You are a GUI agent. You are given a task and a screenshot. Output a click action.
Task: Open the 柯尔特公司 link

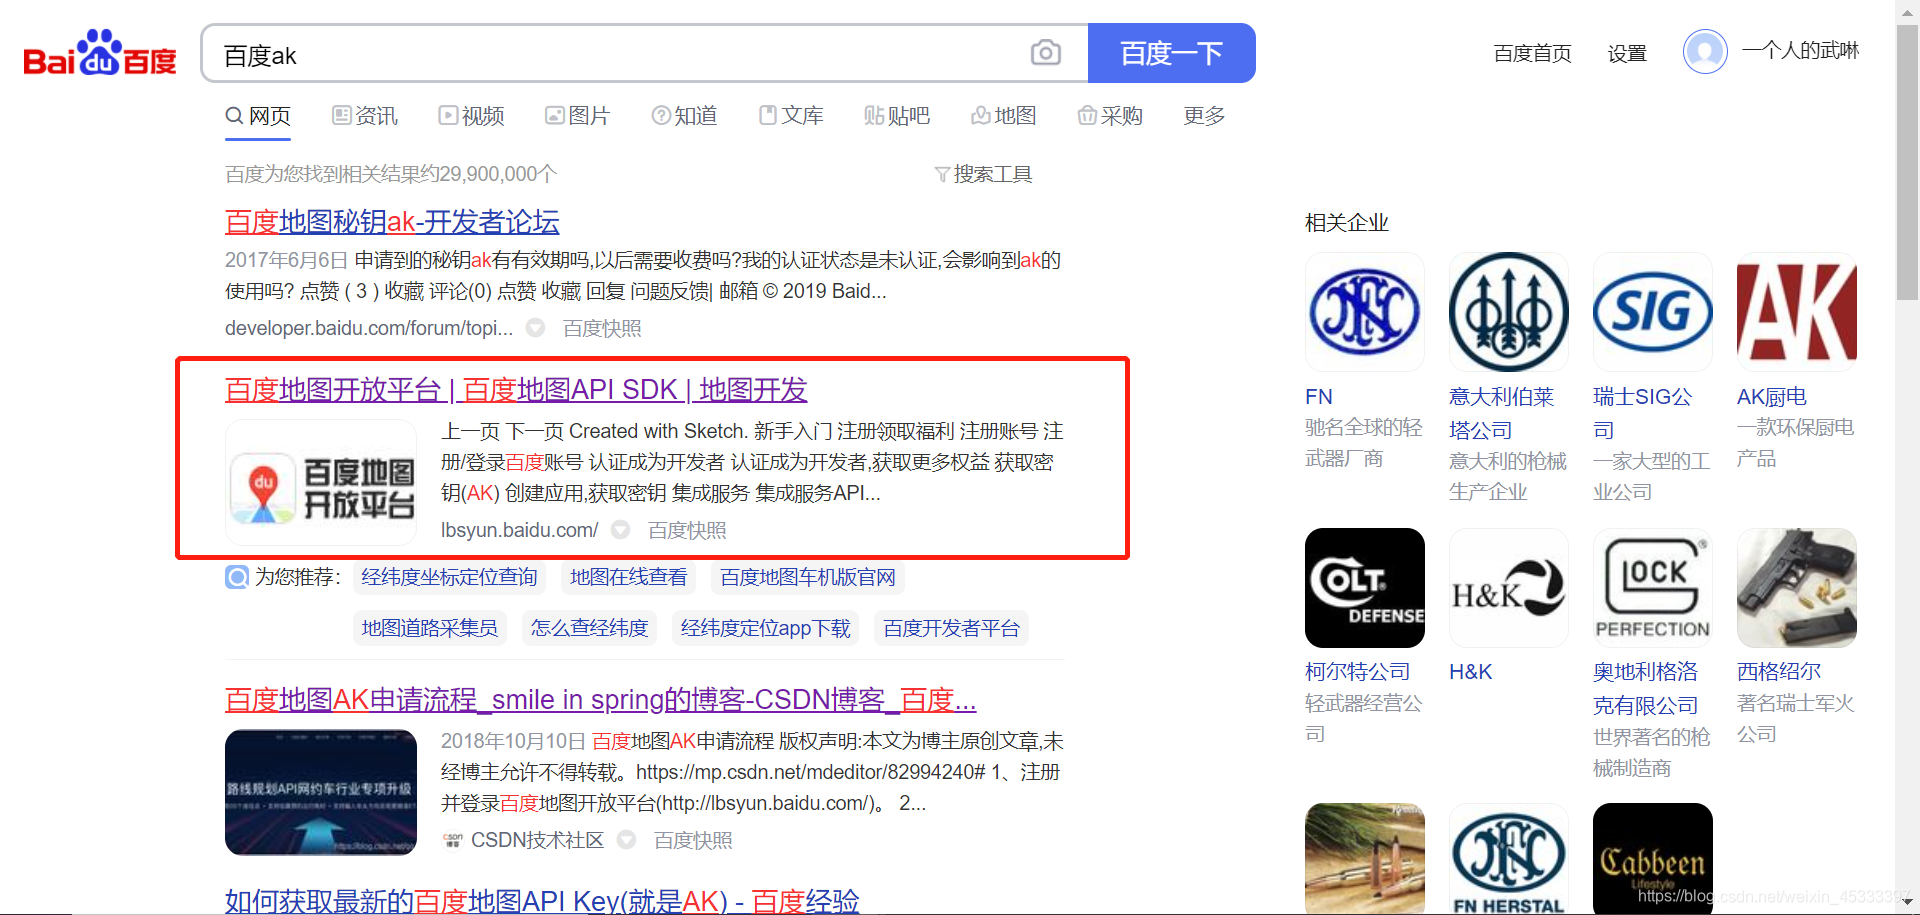pos(1357,671)
